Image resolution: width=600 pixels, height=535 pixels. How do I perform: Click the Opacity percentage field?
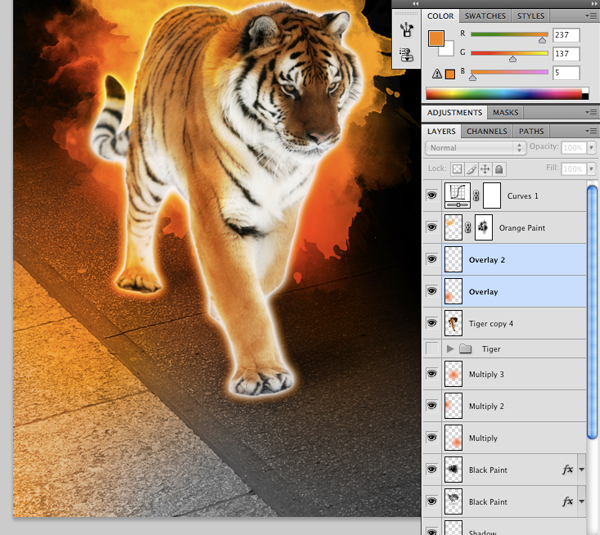pos(573,148)
